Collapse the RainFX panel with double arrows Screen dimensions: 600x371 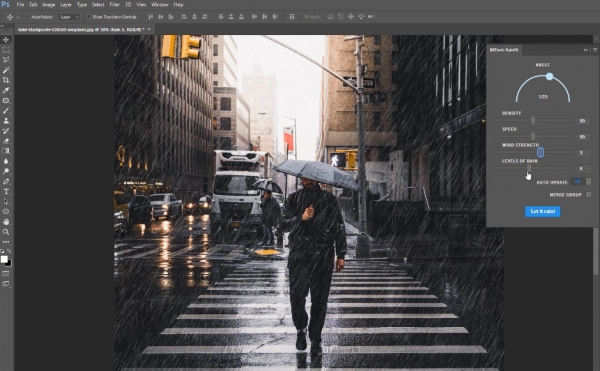click(x=585, y=50)
